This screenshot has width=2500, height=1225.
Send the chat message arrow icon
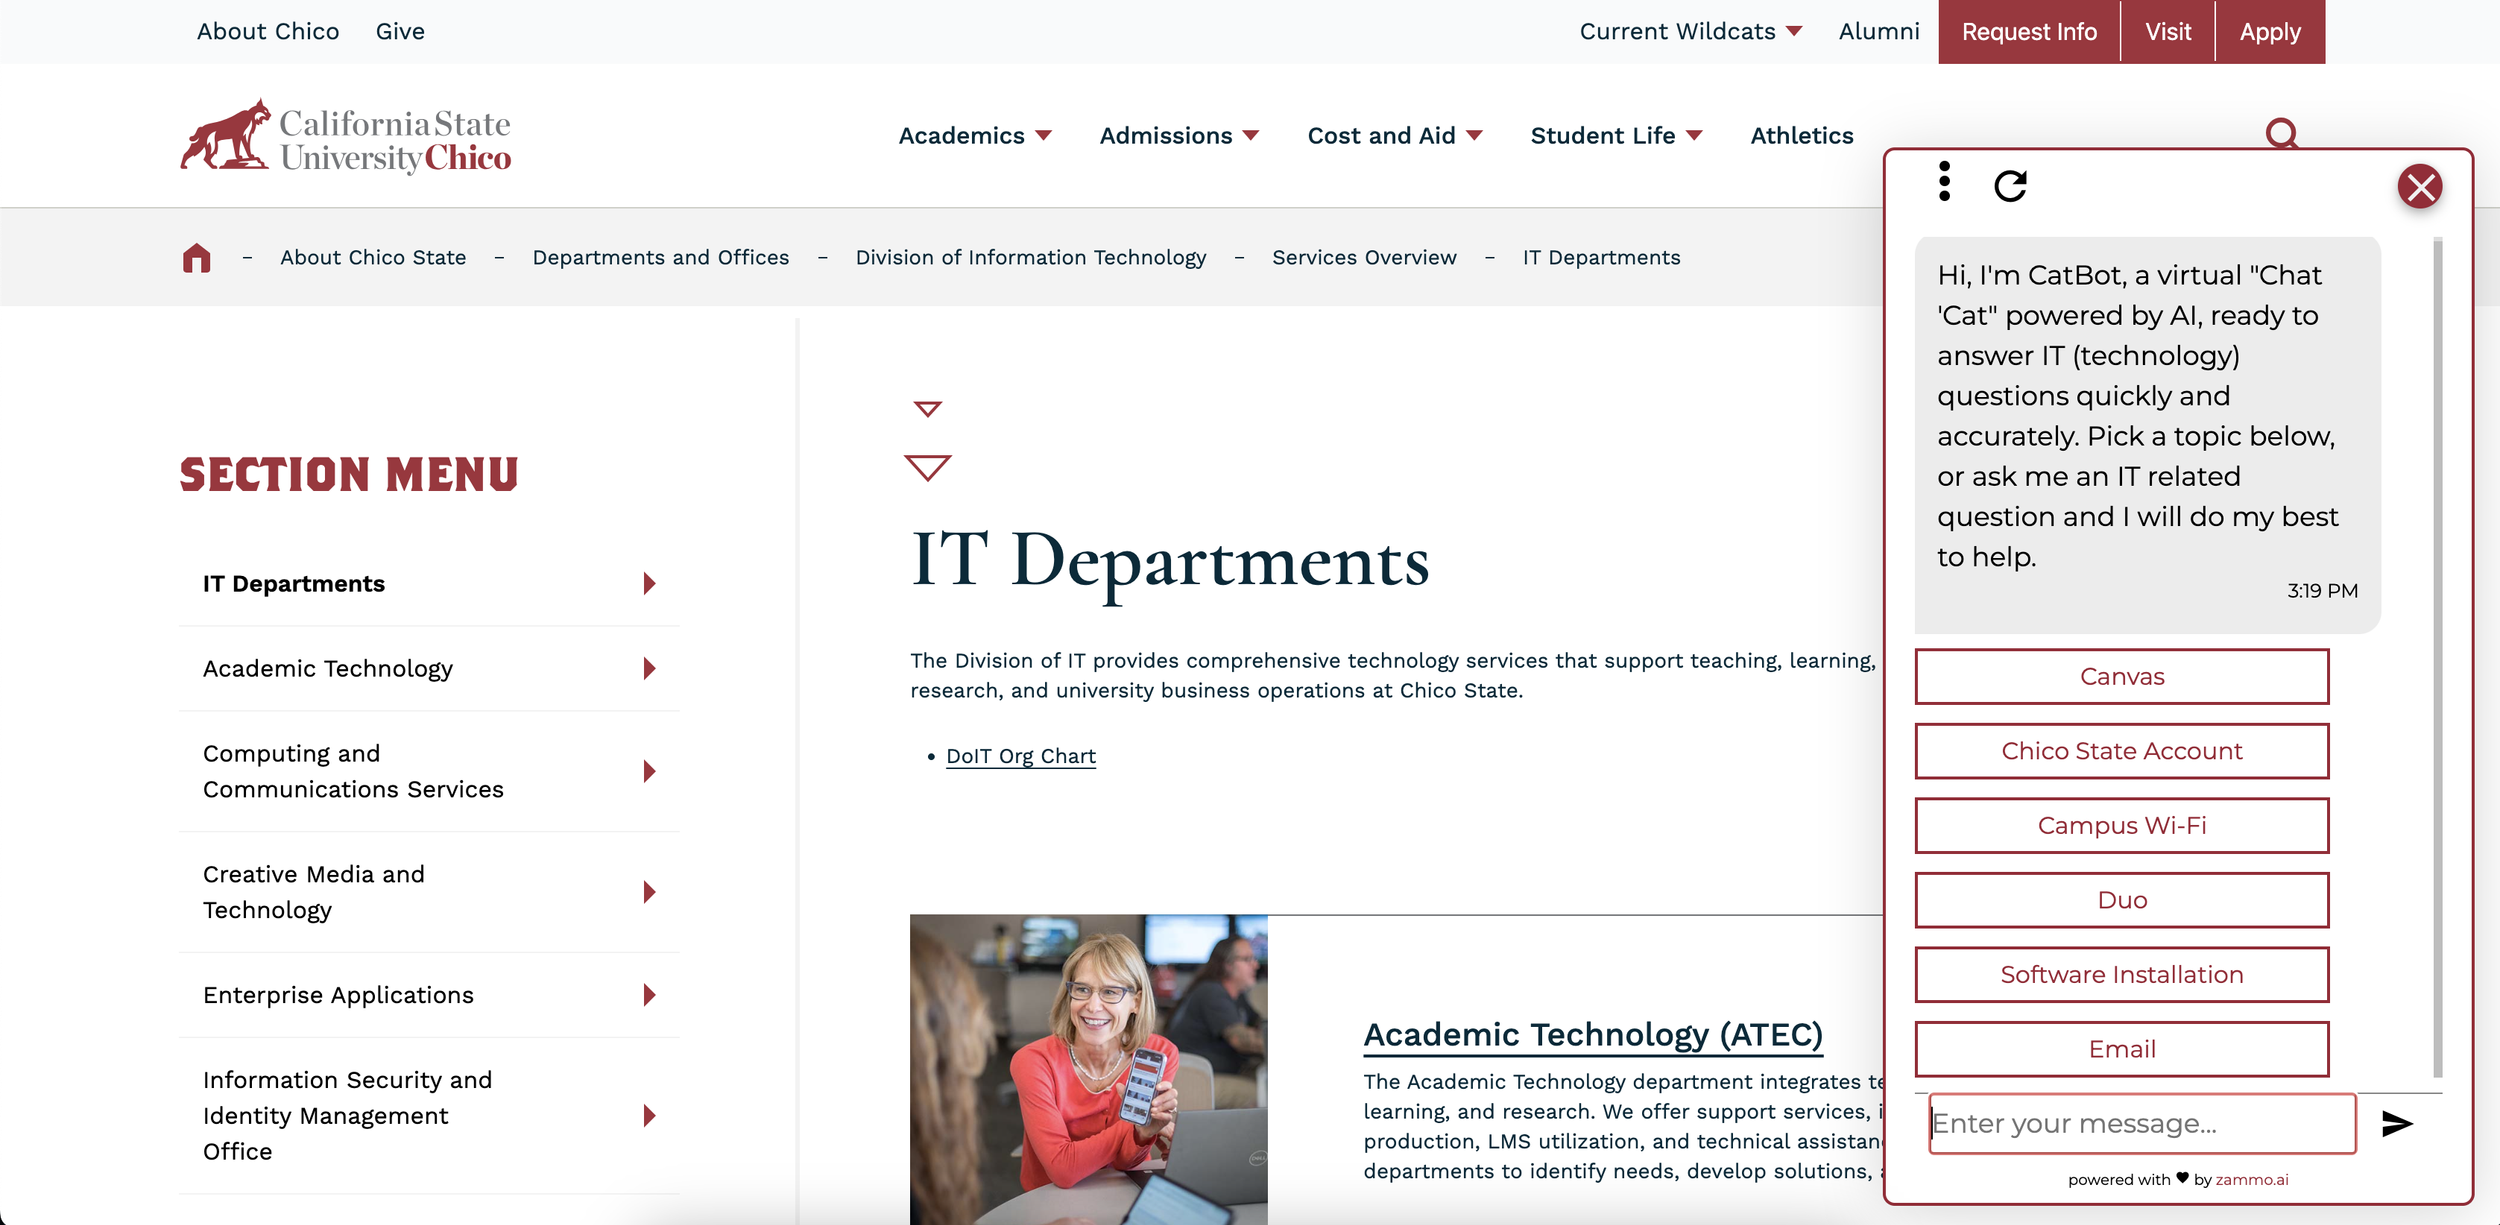2397,1124
